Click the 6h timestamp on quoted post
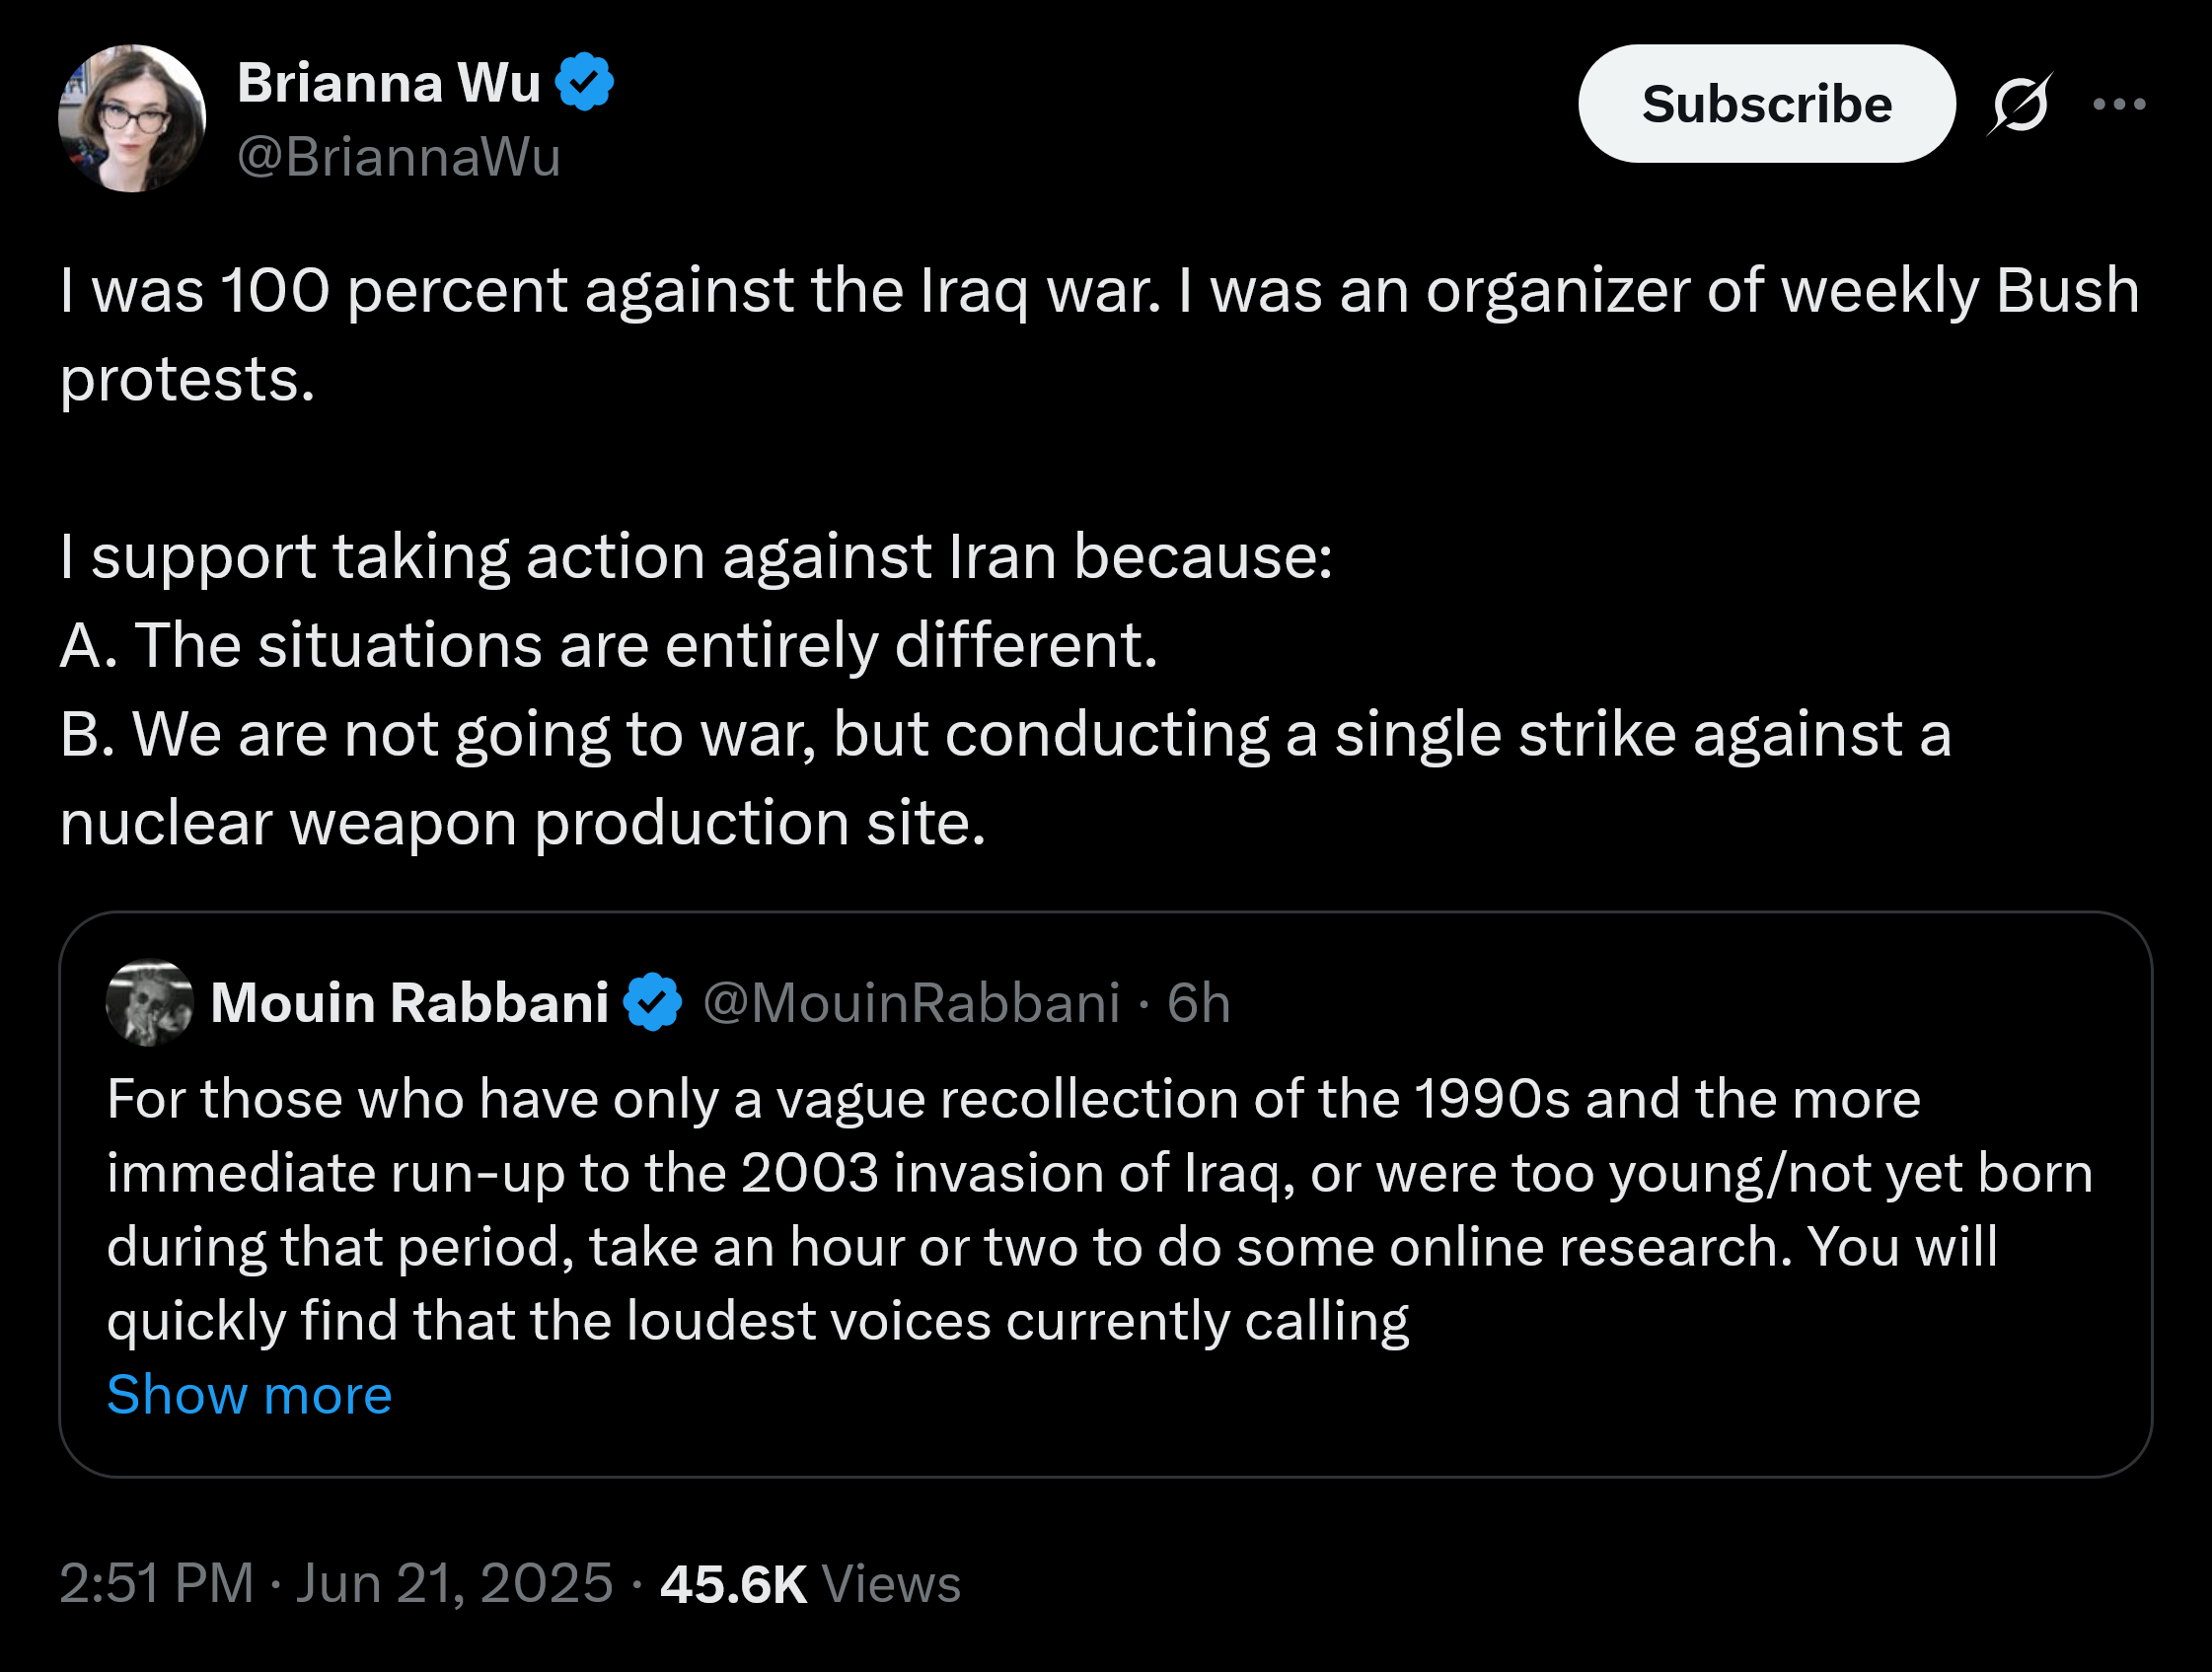The height and width of the screenshot is (1672, 2212). (x=1198, y=1003)
